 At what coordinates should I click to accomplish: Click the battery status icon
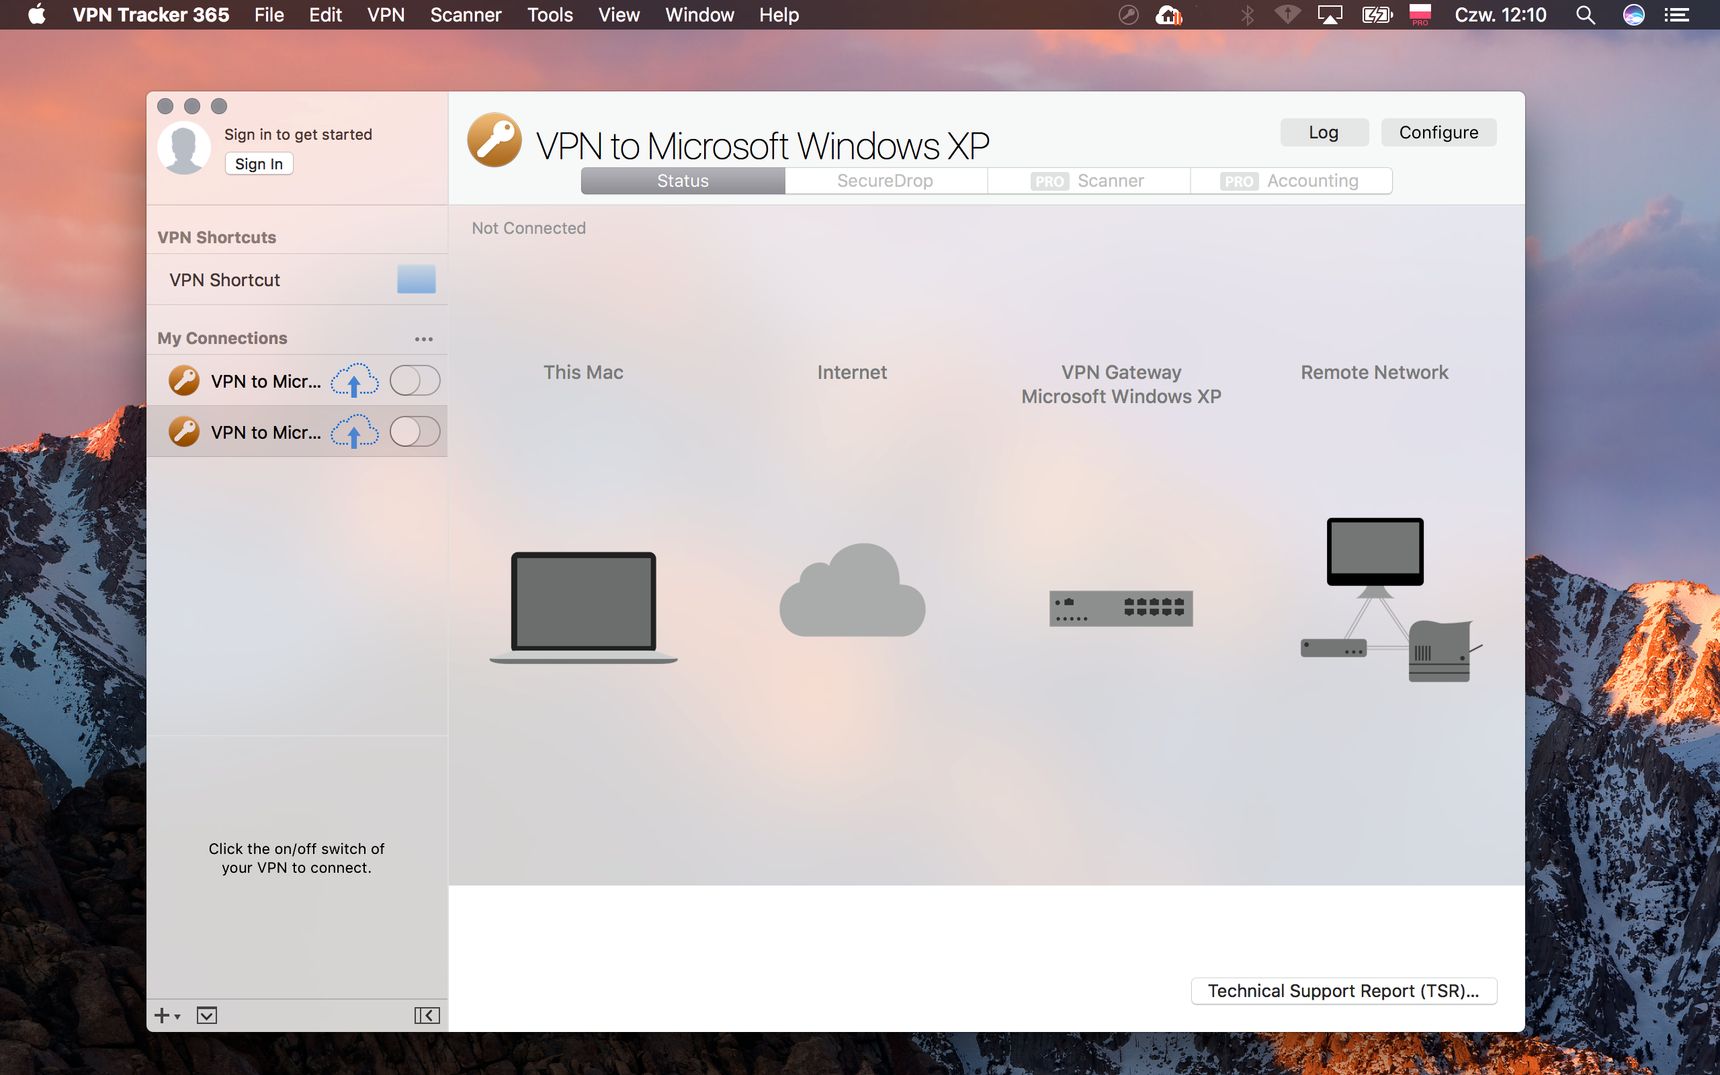point(1377,15)
